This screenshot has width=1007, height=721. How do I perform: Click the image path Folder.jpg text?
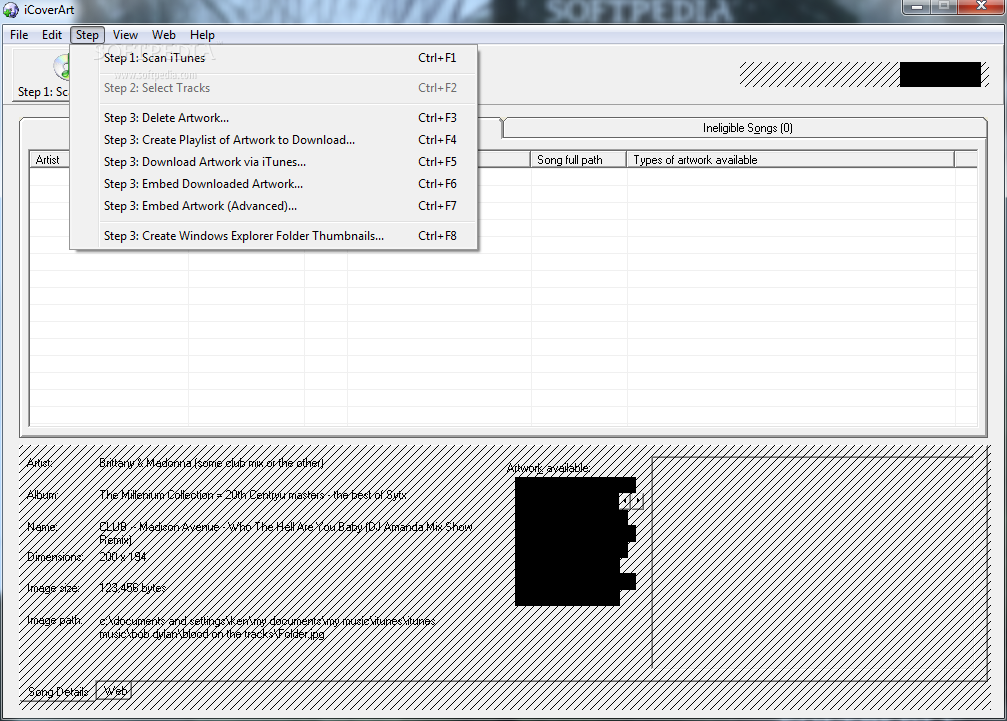[267, 627]
